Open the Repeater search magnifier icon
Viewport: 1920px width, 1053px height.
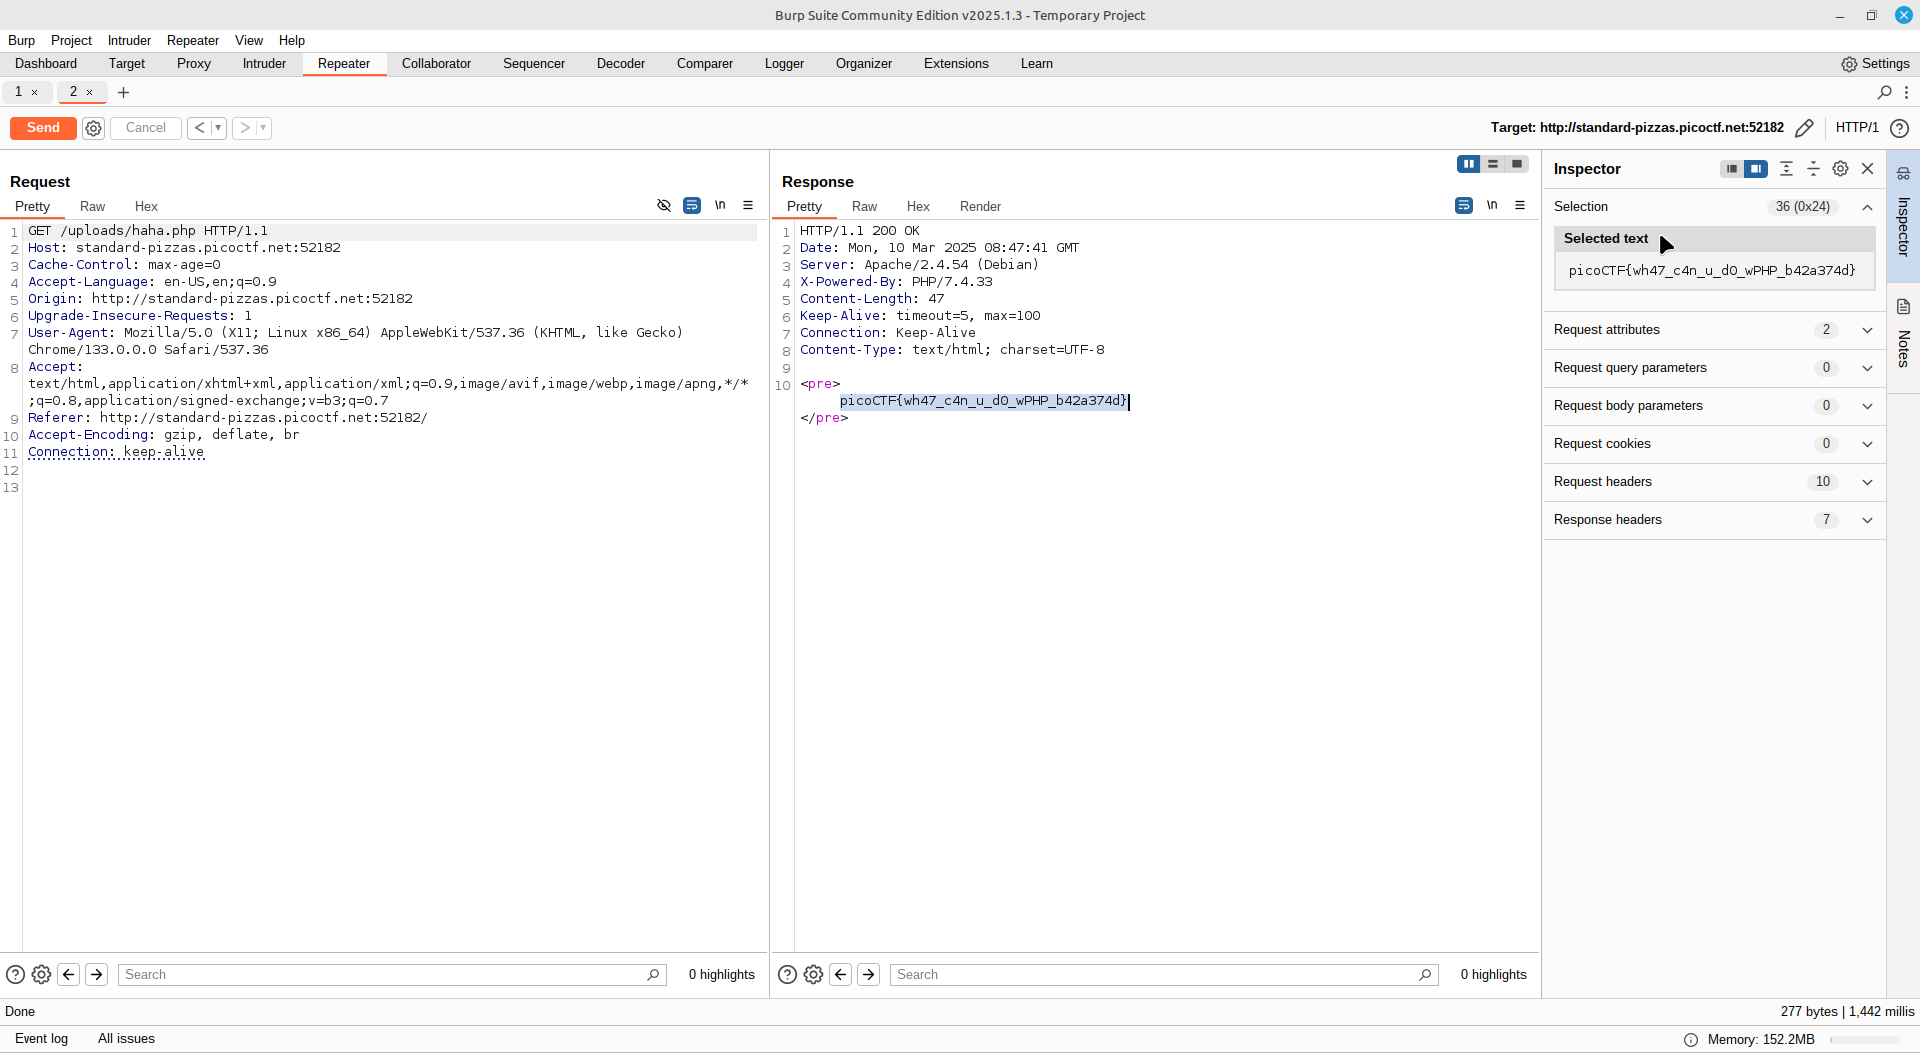[1884, 92]
